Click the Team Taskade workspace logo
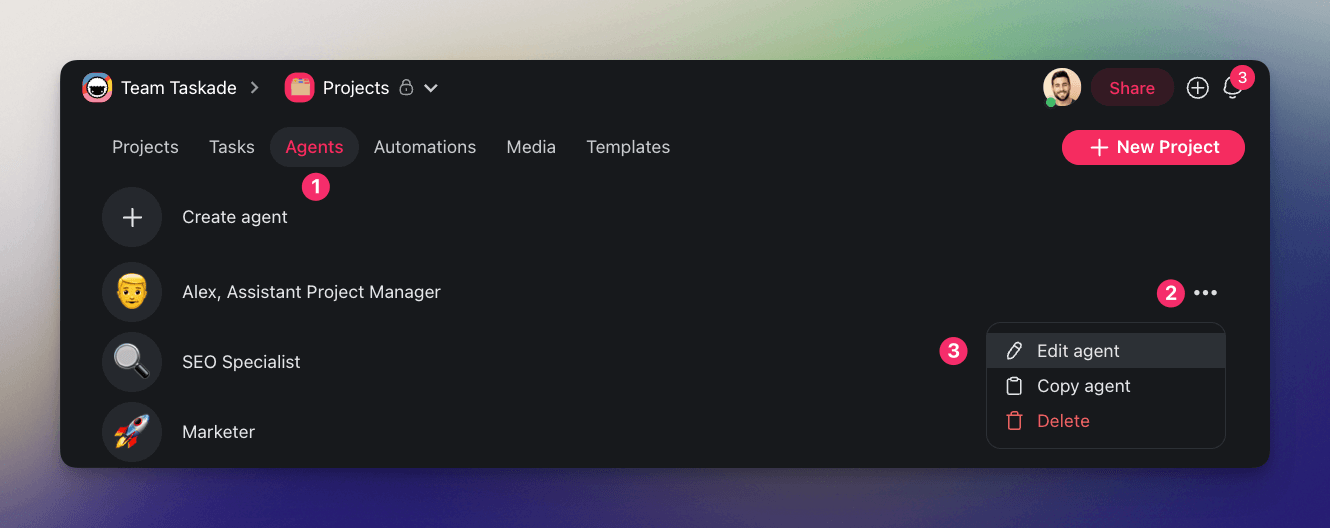Image resolution: width=1330 pixels, height=528 pixels. (97, 88)
